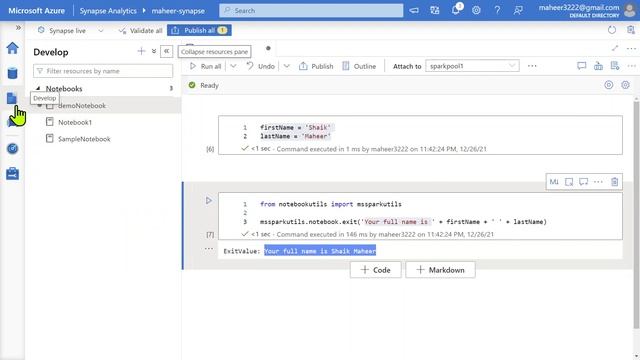Collapse the resources pane
The width and height of the screenshot is (640, 360).
coord(167,51)
